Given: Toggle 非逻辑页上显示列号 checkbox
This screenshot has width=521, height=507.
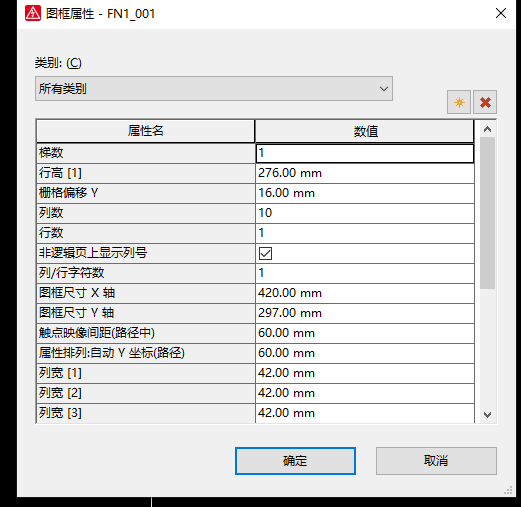Looking at the screenshot, I should click(x=265, y=253).
